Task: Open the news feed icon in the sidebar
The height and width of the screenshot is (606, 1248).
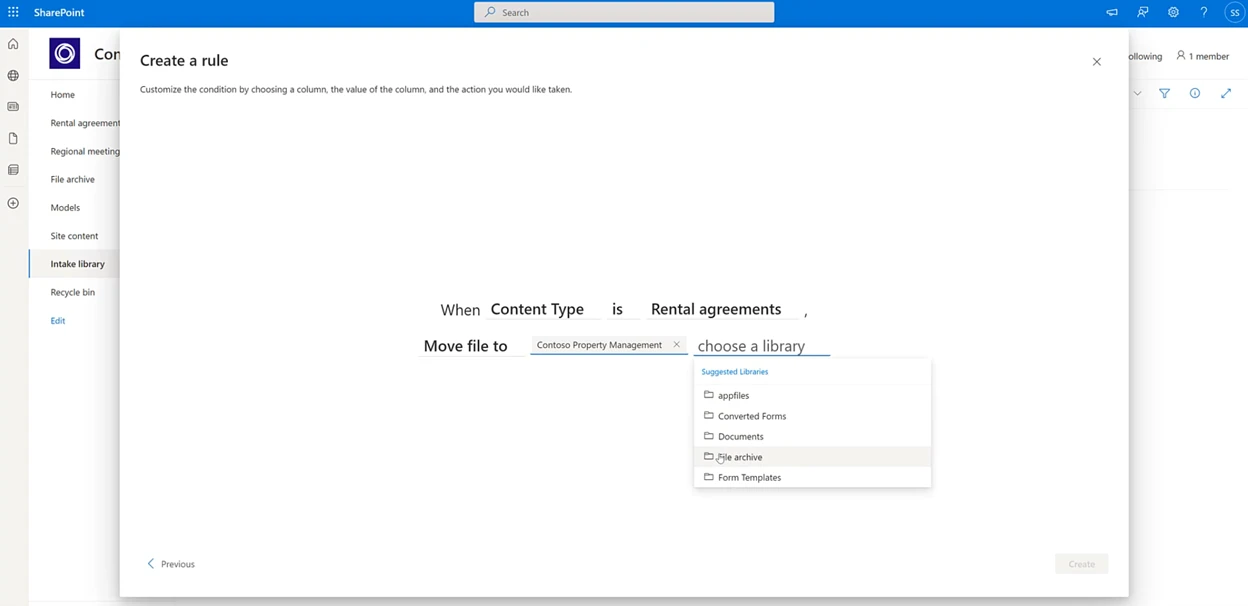Action: click(x=13, y=106)
